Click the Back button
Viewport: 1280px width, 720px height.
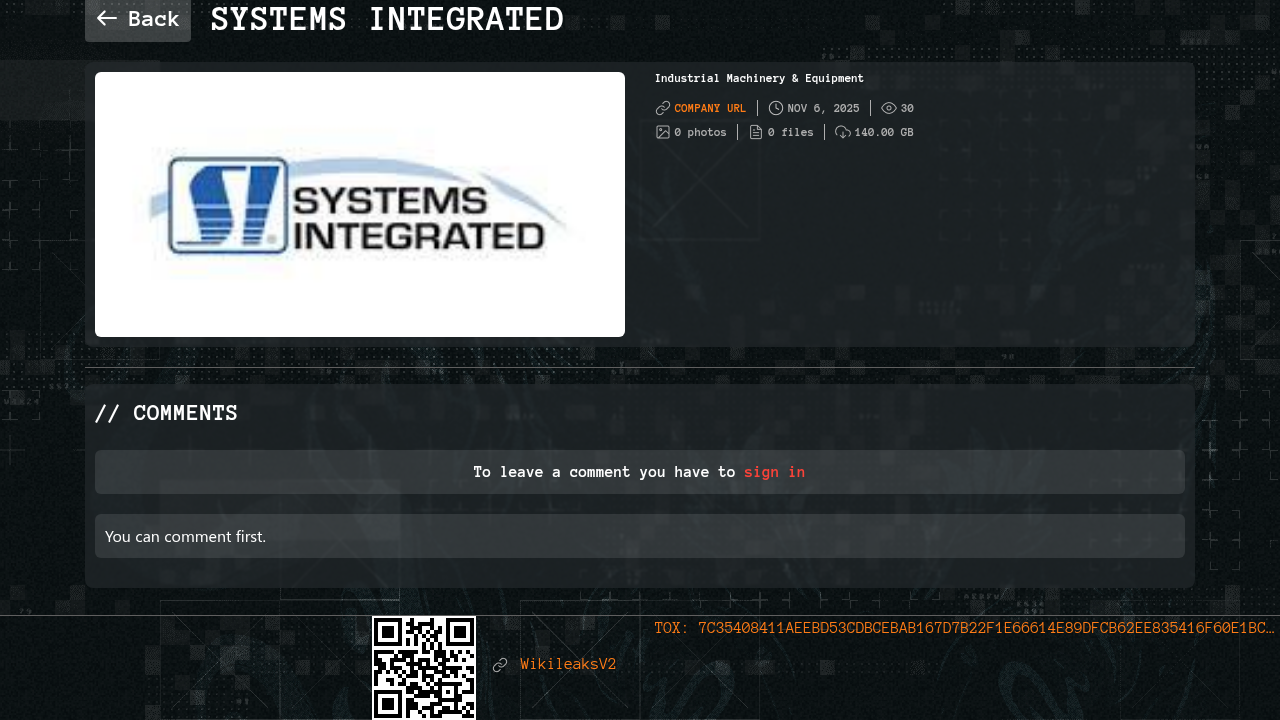point(138,19)
